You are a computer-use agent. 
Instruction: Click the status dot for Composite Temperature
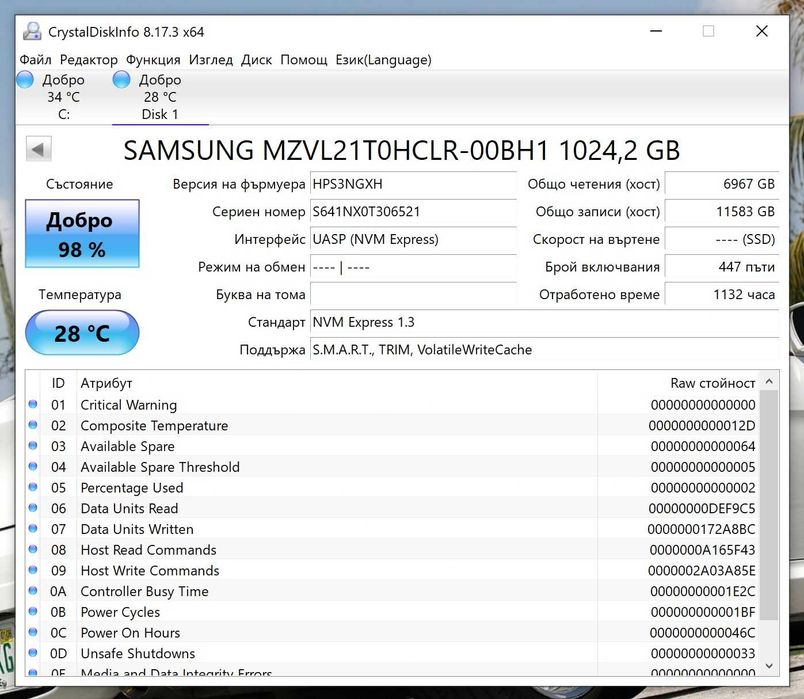click(x=33, y=425)
